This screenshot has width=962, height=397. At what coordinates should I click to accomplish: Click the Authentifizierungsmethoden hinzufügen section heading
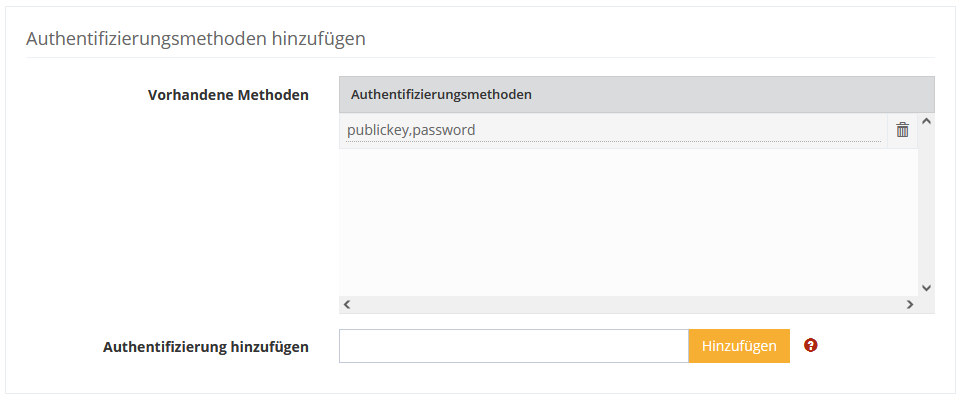pyautogui.click(x=196, y=39)
